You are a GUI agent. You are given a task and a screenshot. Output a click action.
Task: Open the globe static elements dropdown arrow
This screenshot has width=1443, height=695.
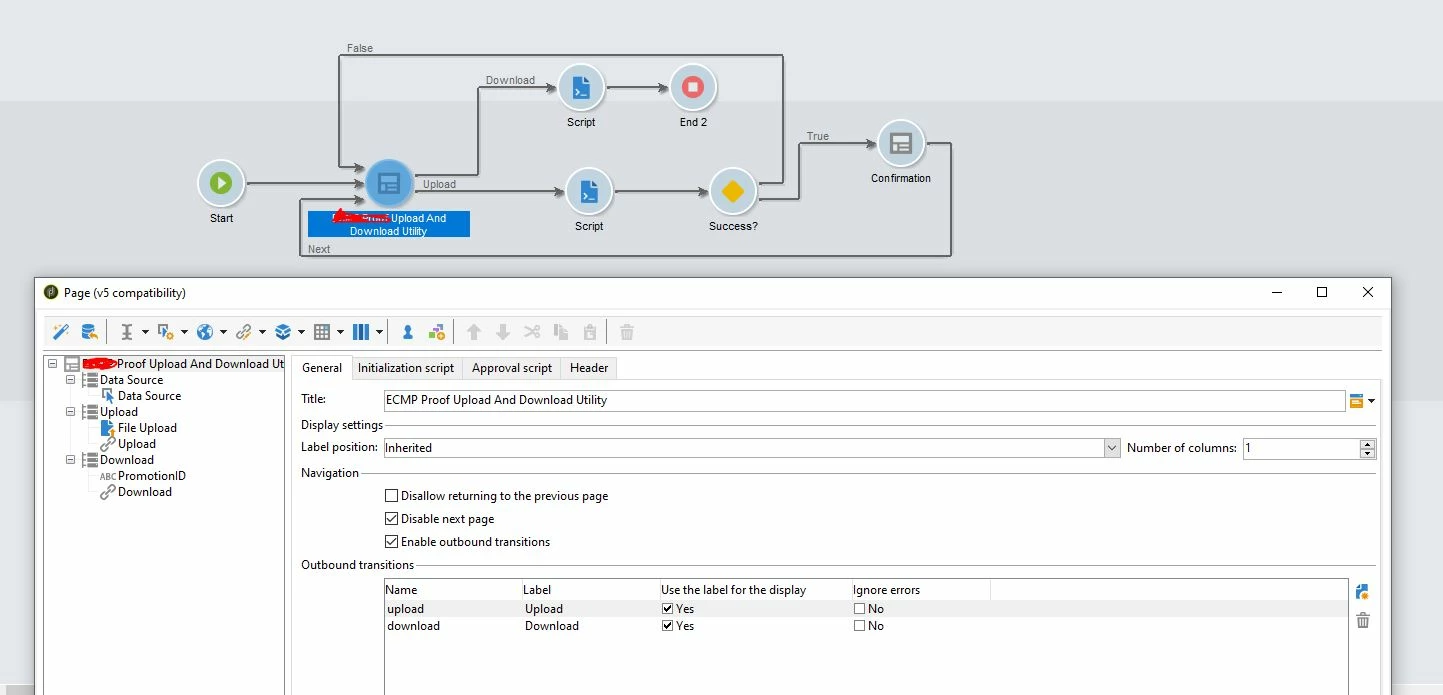[x=223, y=333]
